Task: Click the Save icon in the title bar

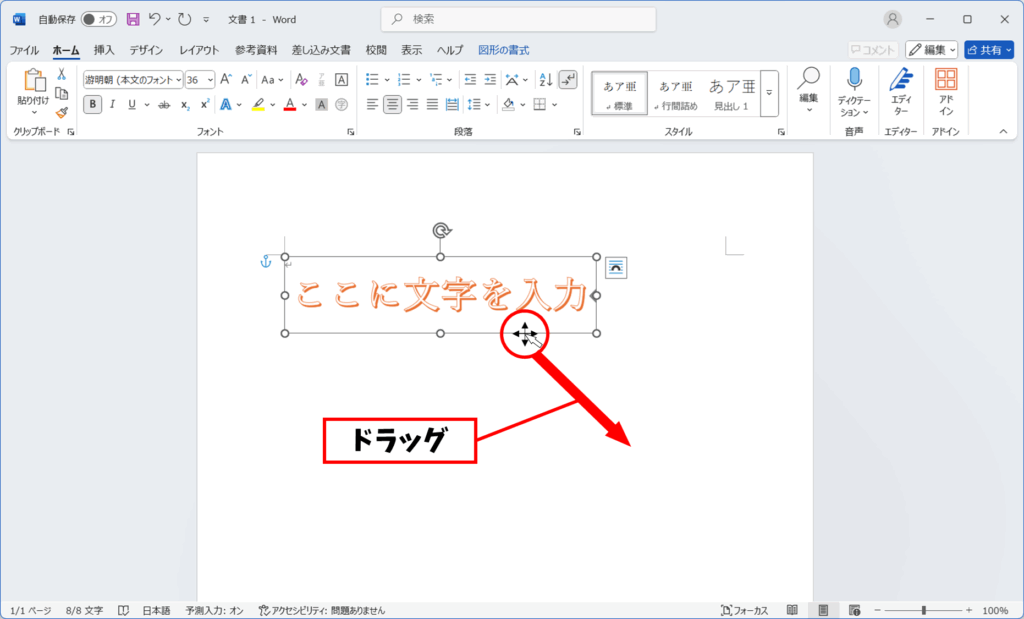Action: click(x=133, y=19)
